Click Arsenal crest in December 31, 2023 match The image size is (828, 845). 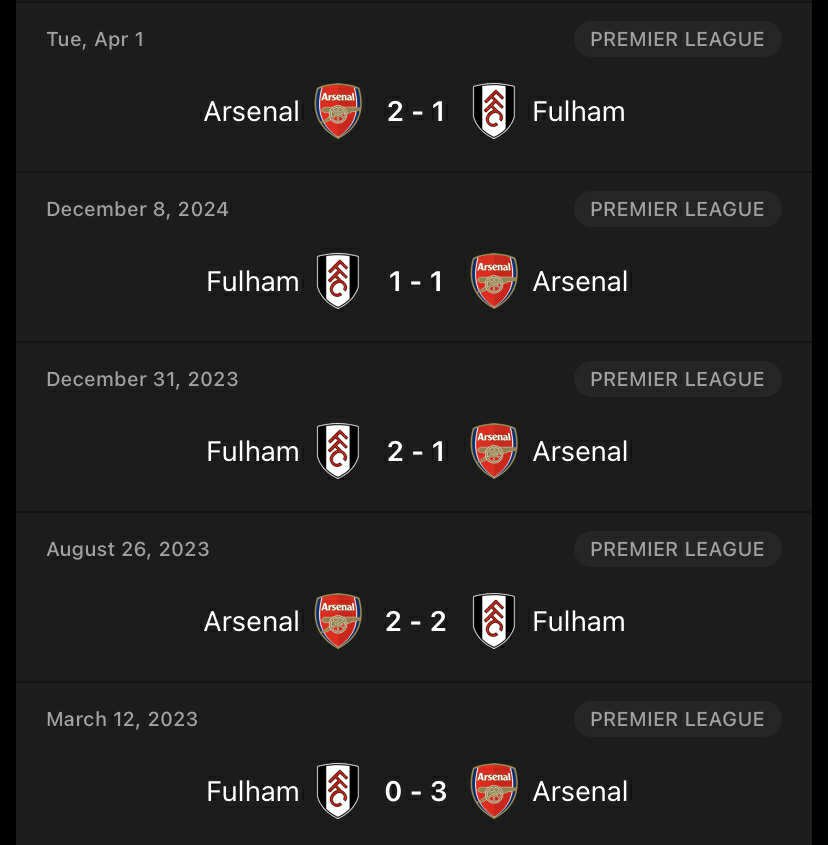tap(493, 451)
